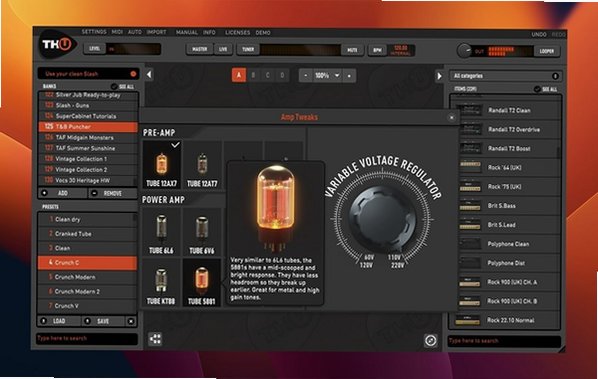
Task: Click the output volume knob
Action: (x=464, y=51)
